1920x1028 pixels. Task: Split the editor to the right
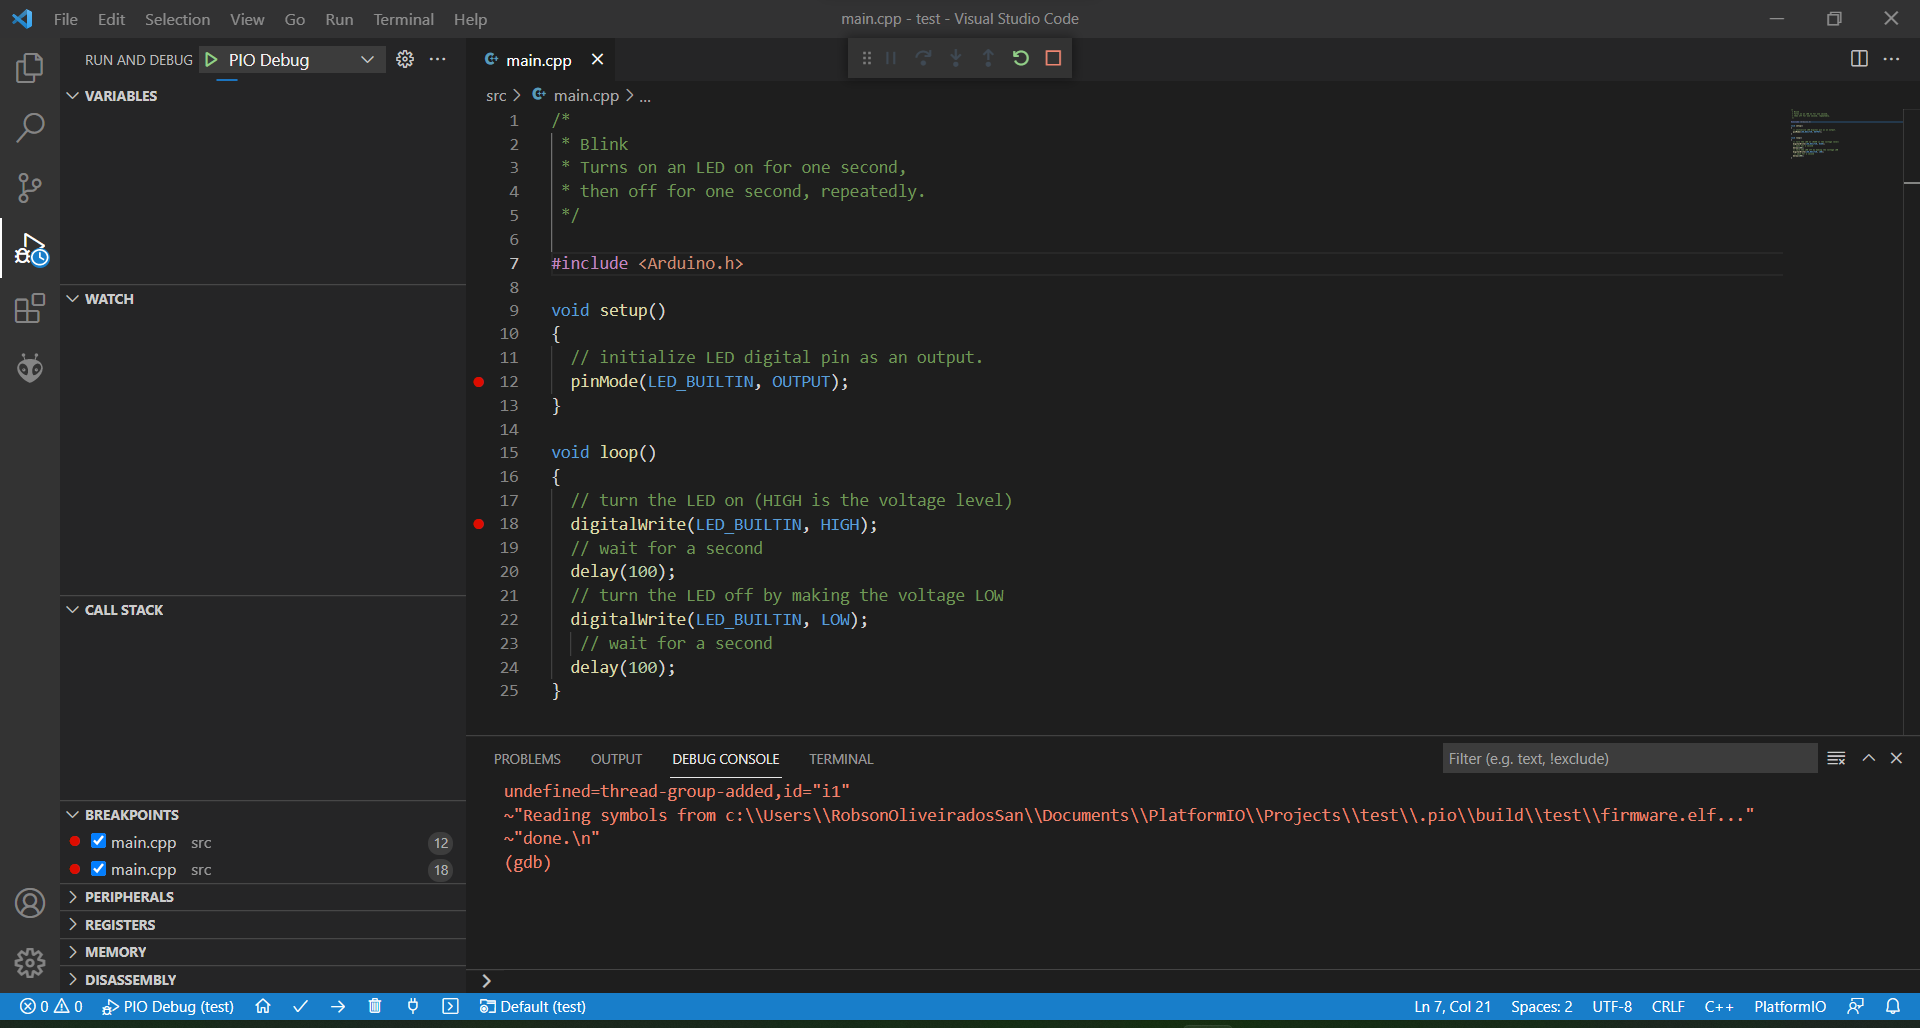point(1859,59)
